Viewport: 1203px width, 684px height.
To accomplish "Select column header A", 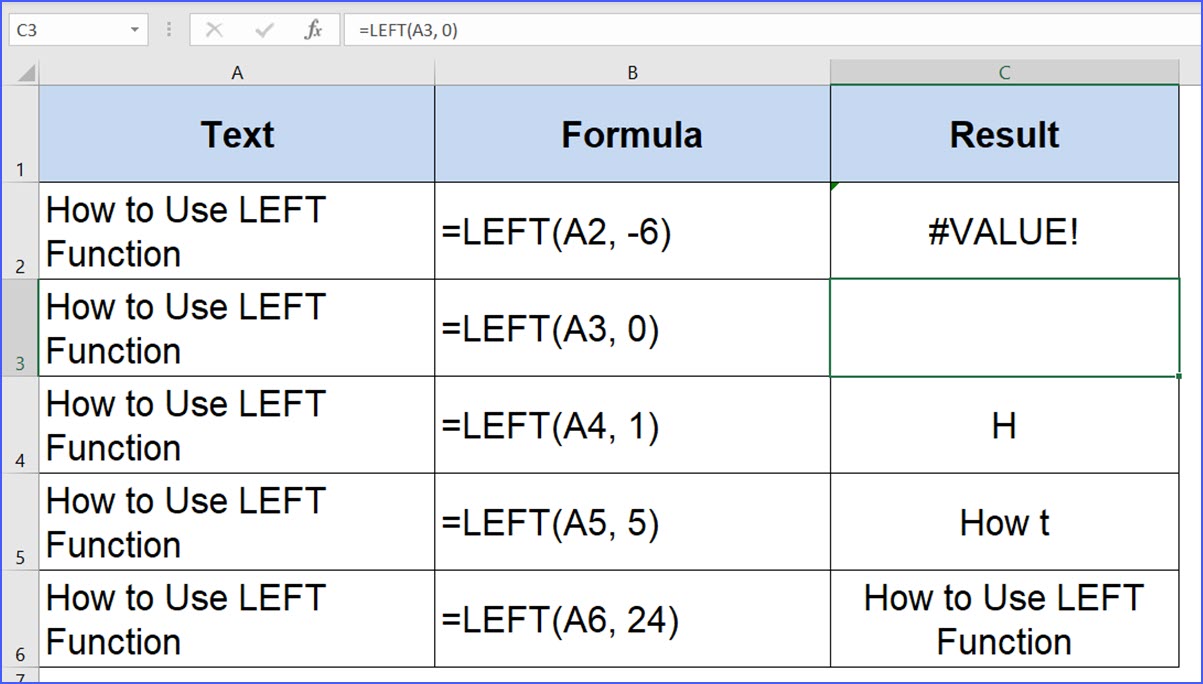I will 237,72.
